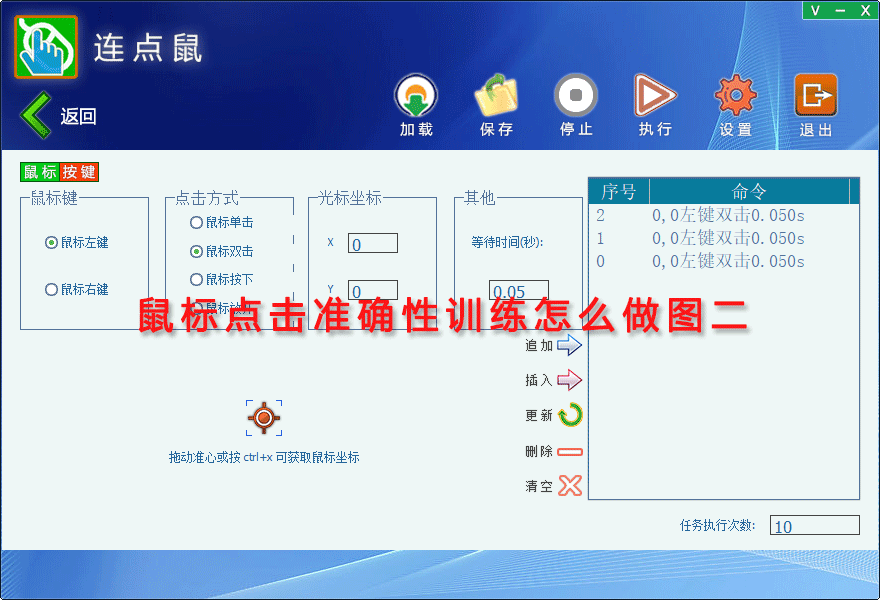880x600 pixels.
Task: Click the 插入 insert pink arrow
Action: point(570,380)
